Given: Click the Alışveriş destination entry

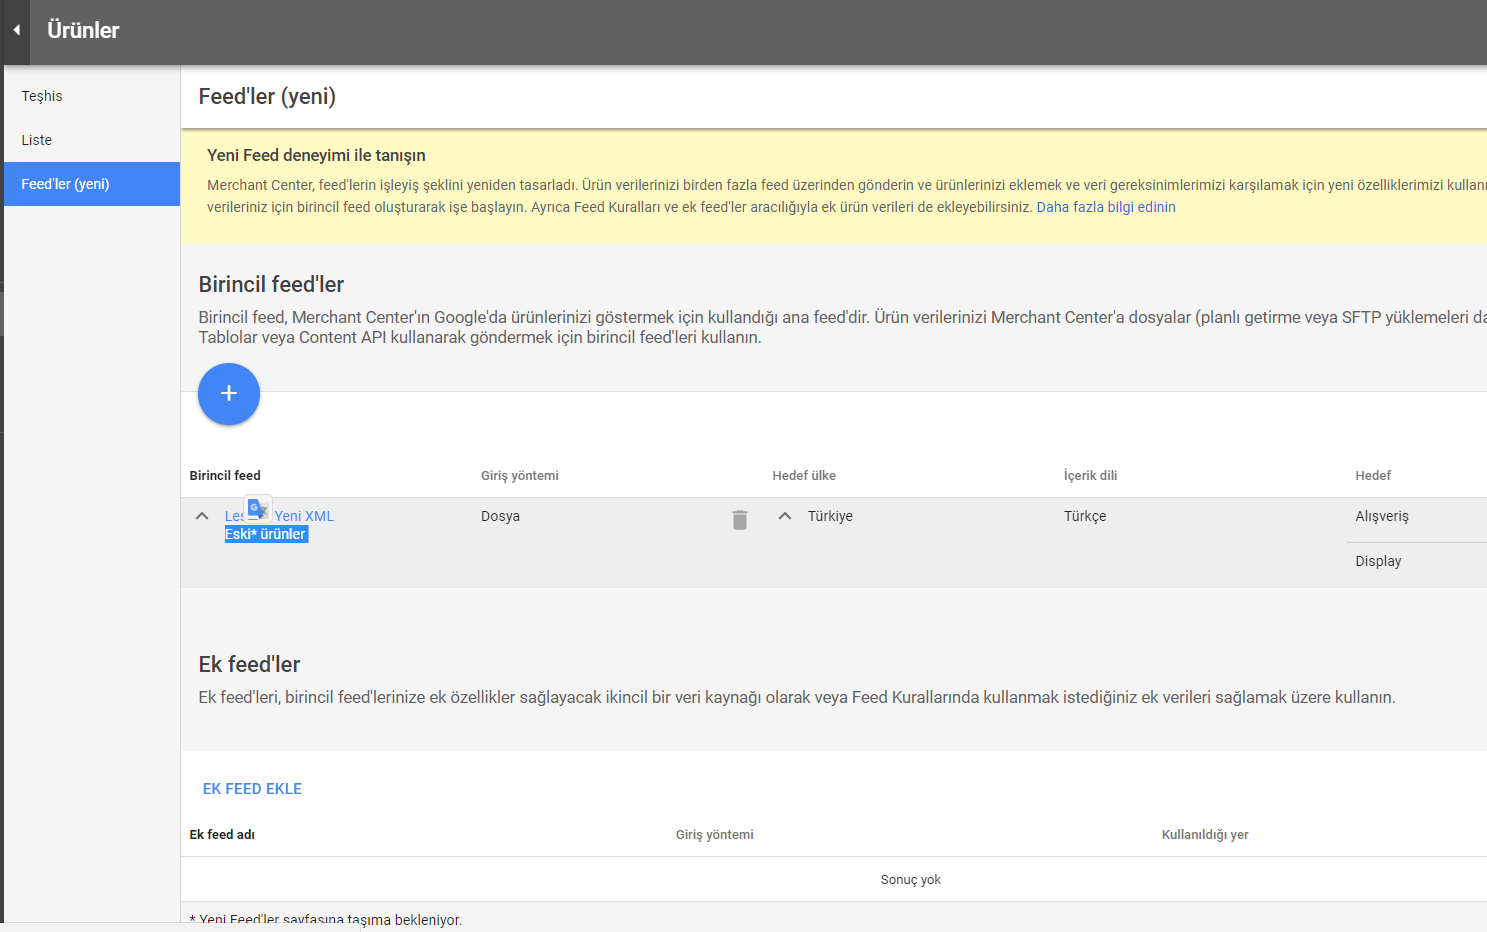Looking at the screenshot, I should 1382,516.
